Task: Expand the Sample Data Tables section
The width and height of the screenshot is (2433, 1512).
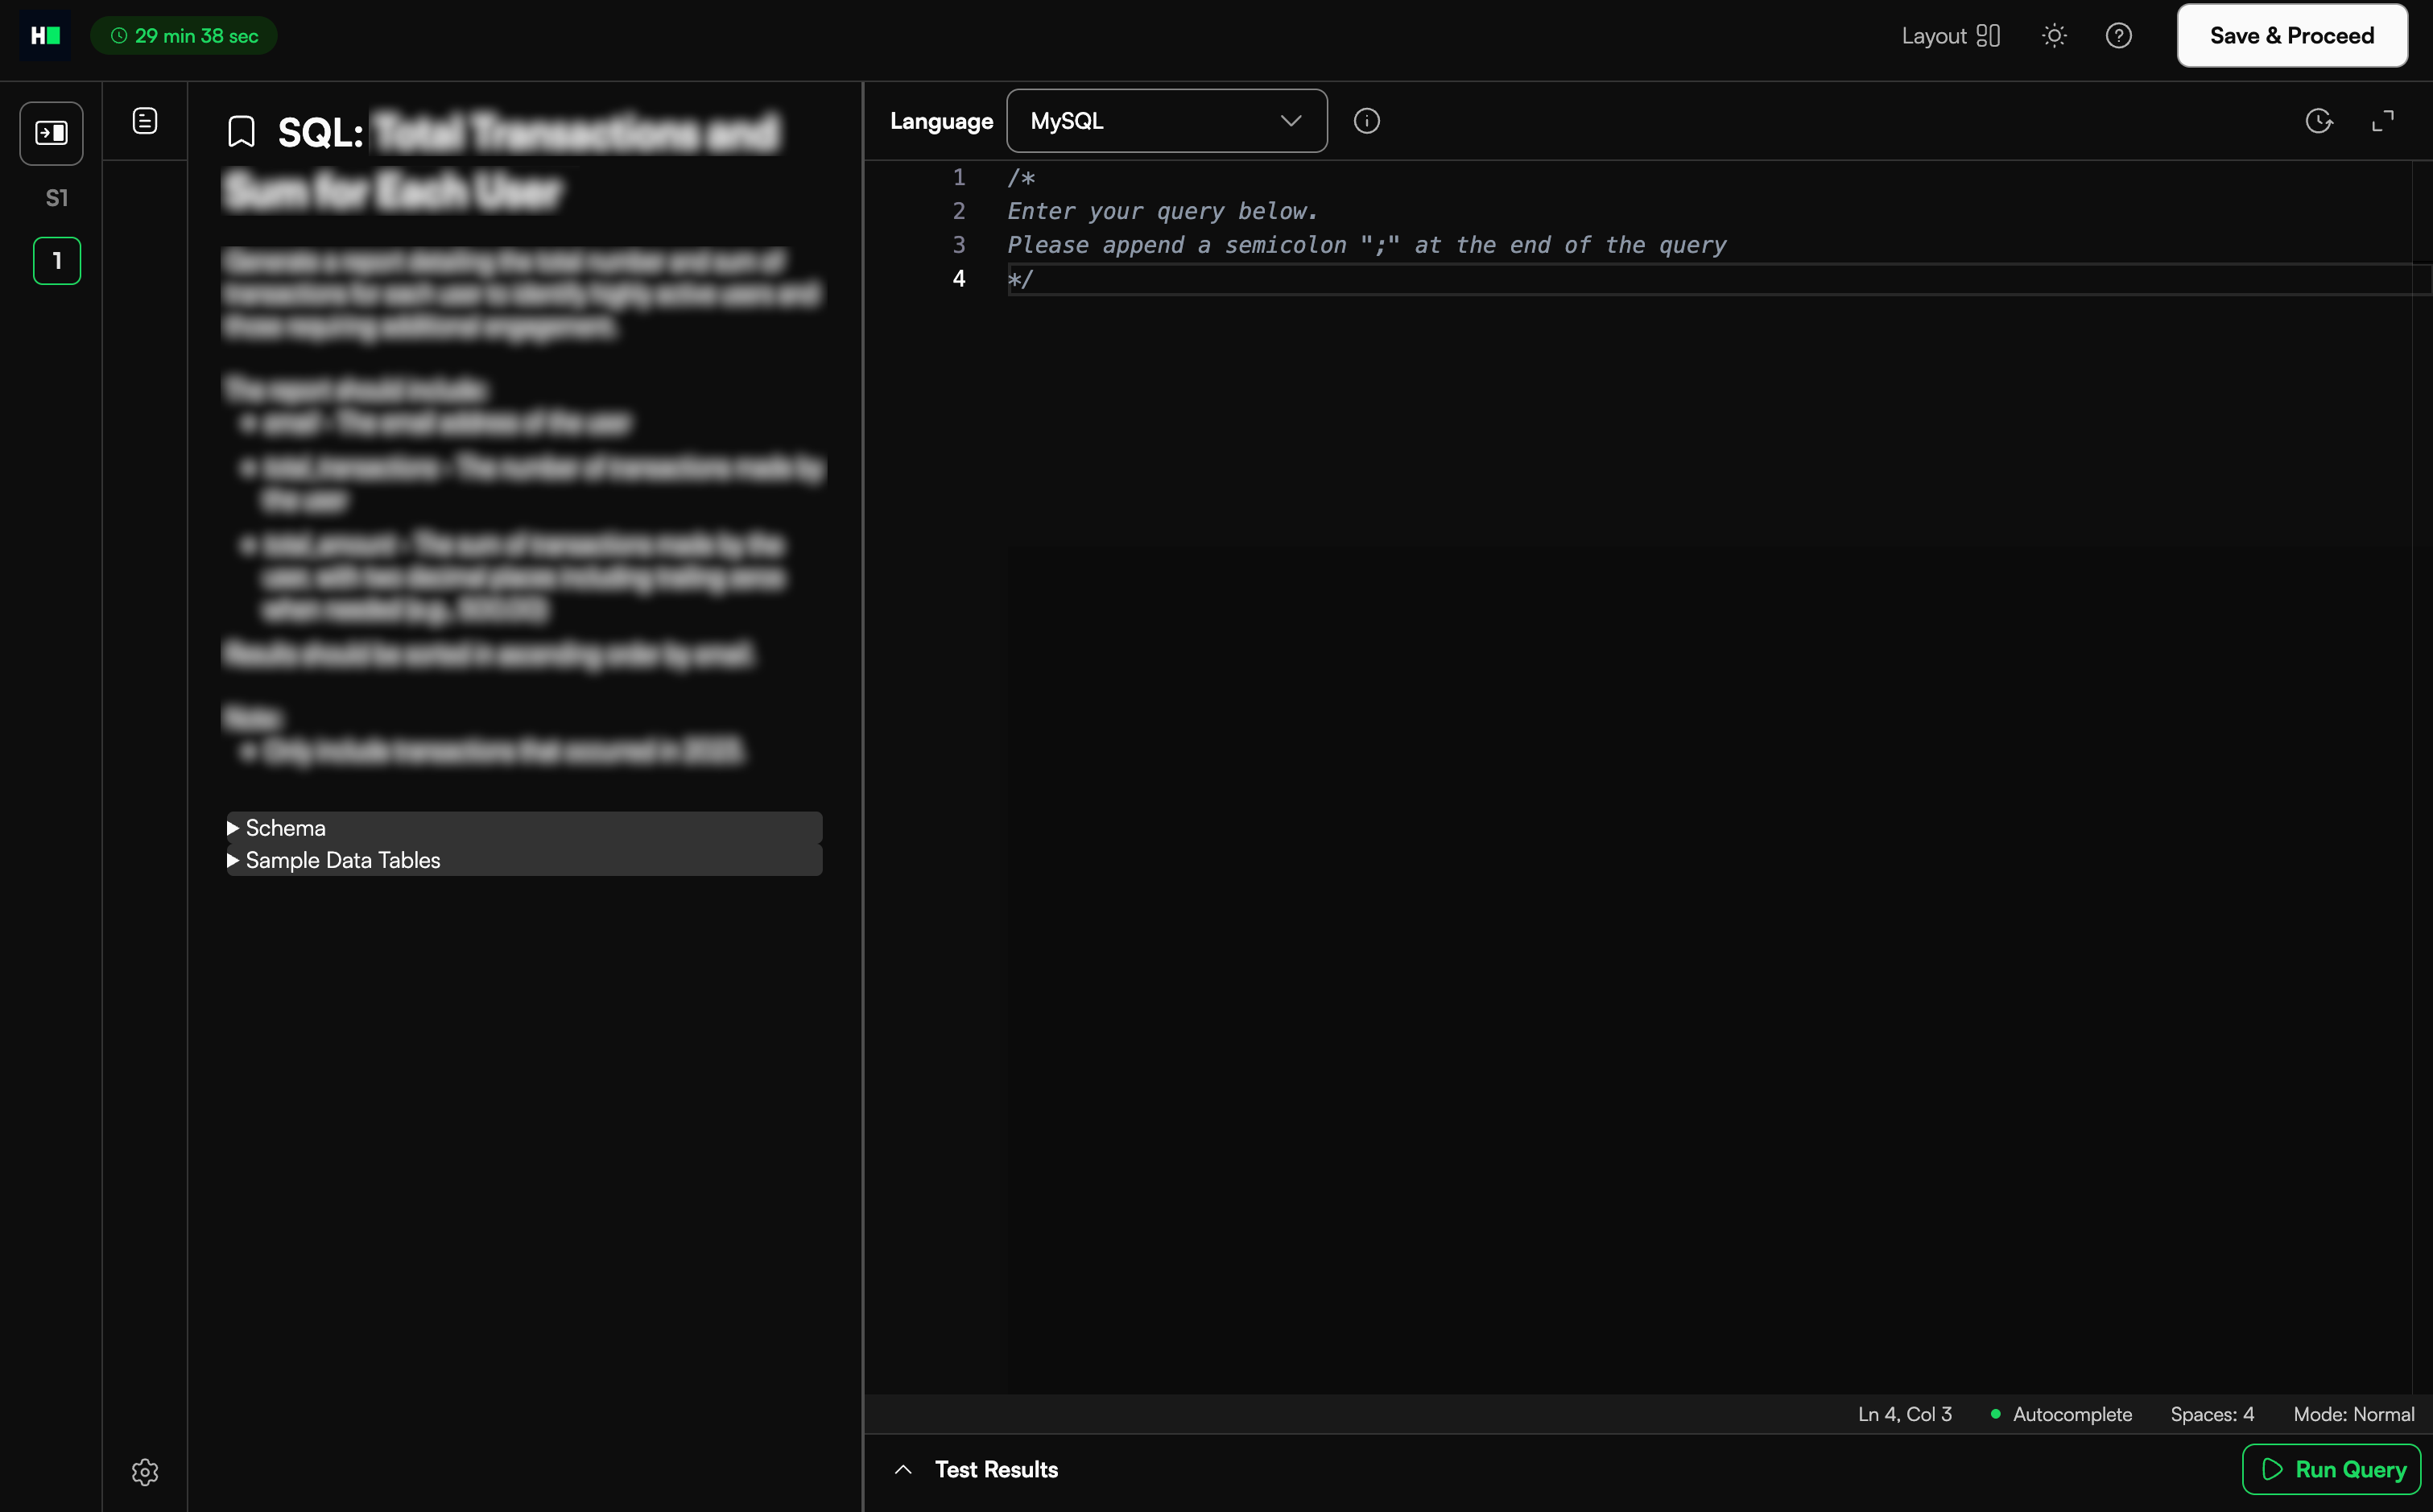Action: coord(342,860)
